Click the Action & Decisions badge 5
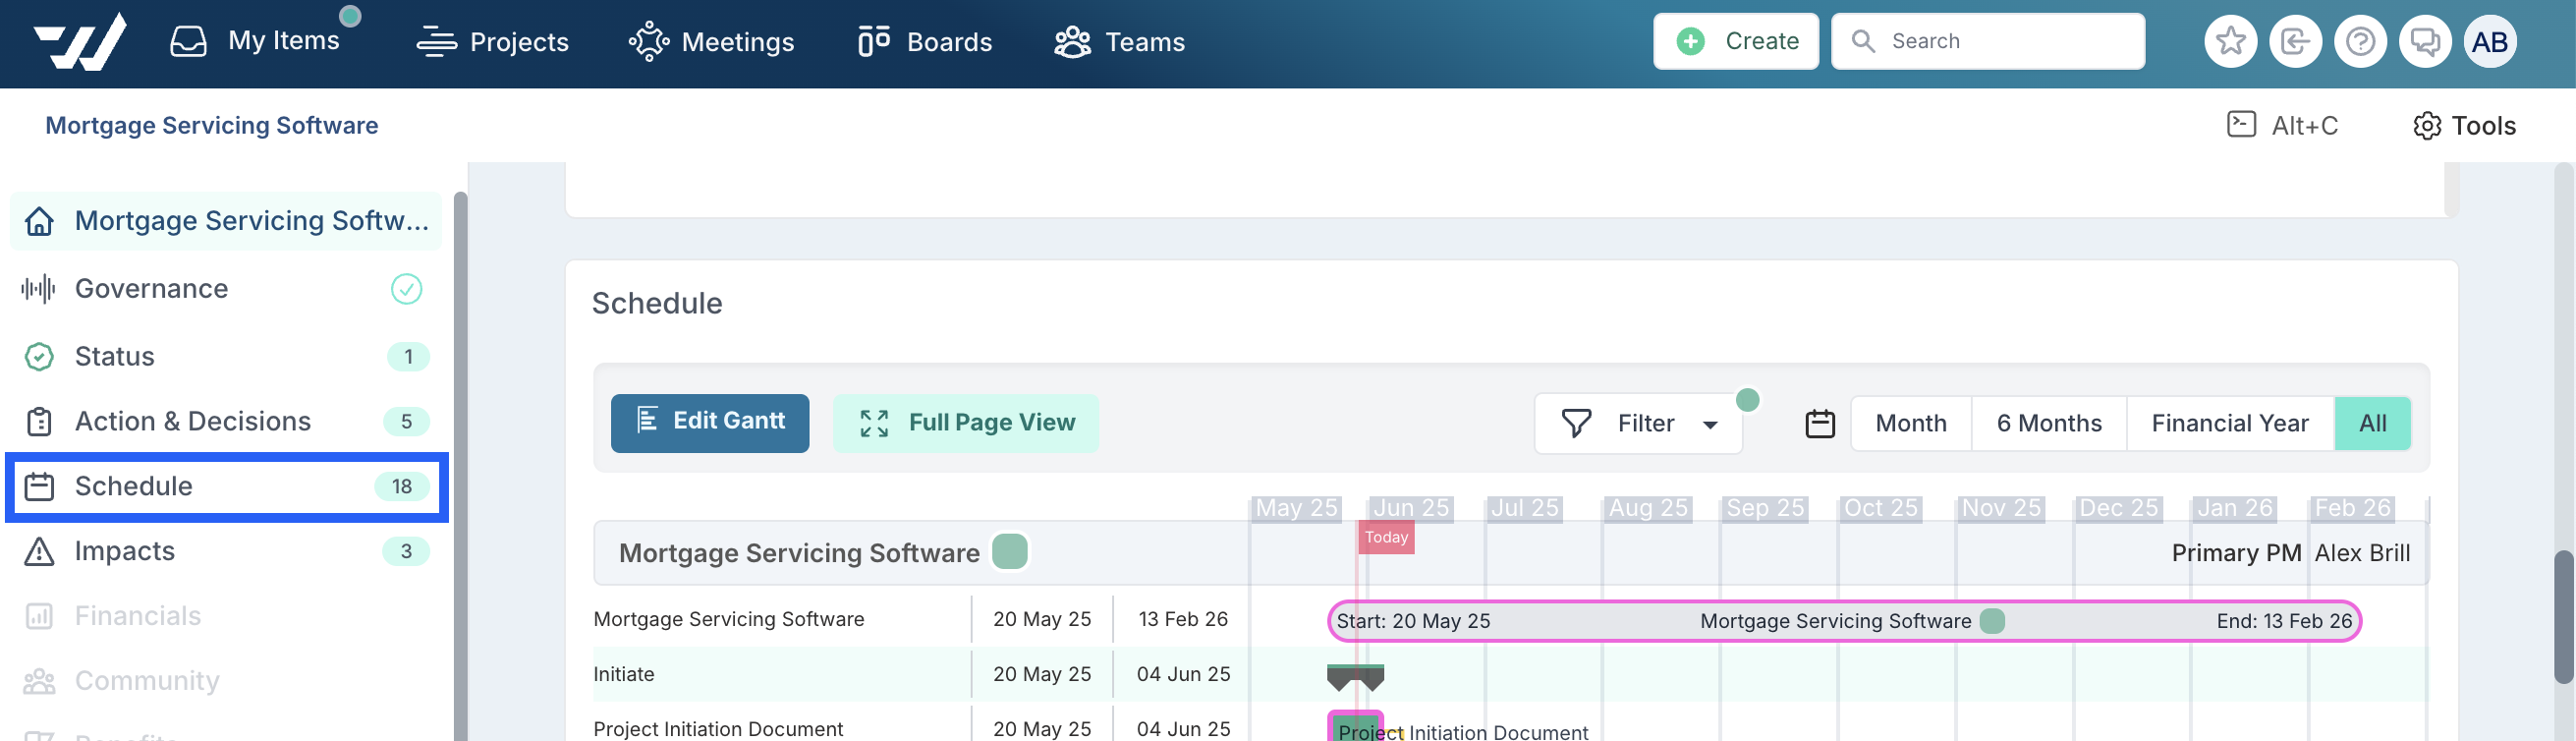Screen dimensions: 2576x741 (406, 422)
